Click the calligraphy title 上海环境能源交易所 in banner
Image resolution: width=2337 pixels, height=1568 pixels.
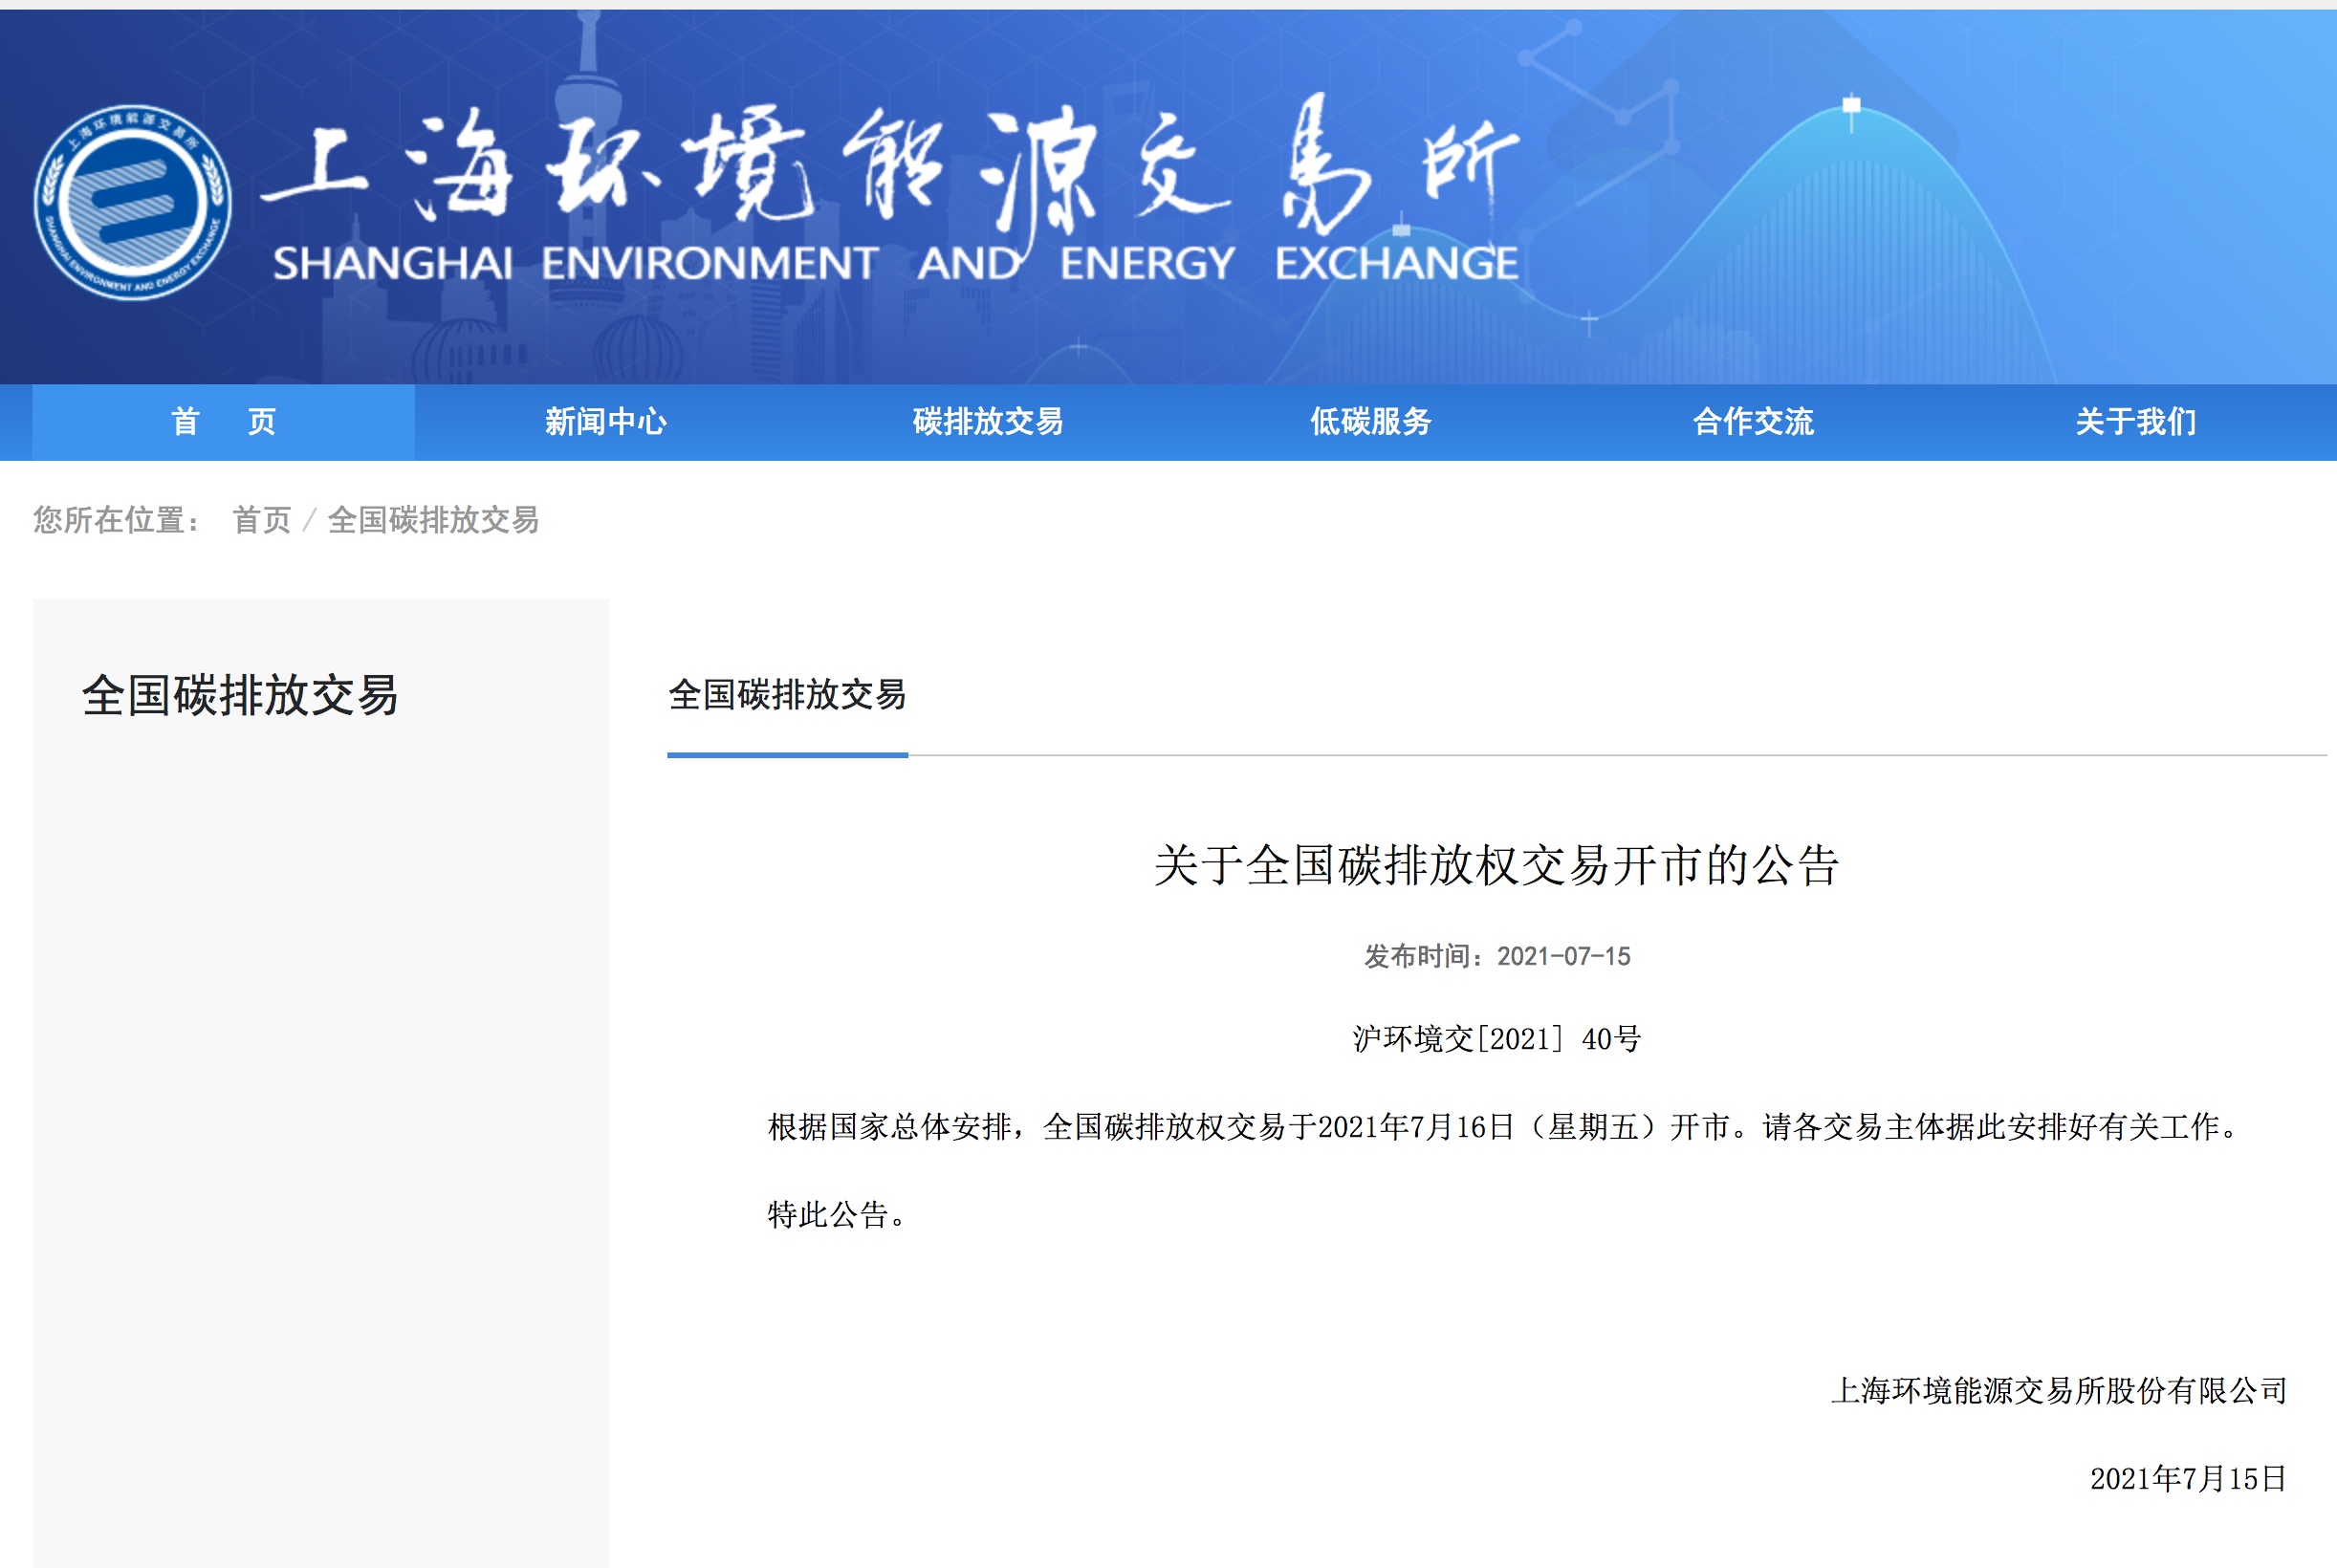point(890,165)
